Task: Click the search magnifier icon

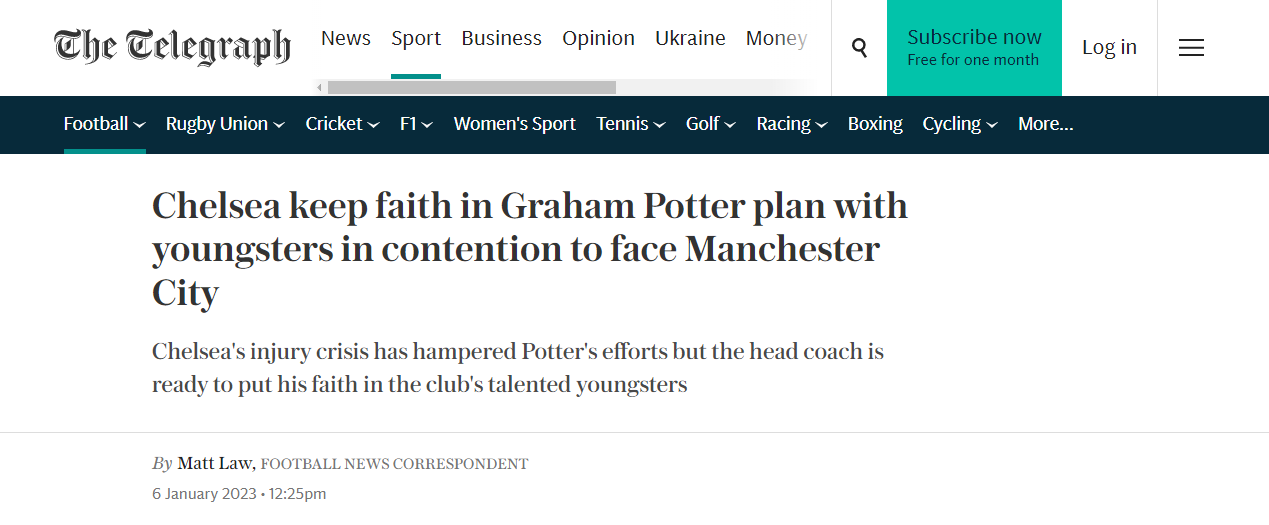Action: click(859, 47)
